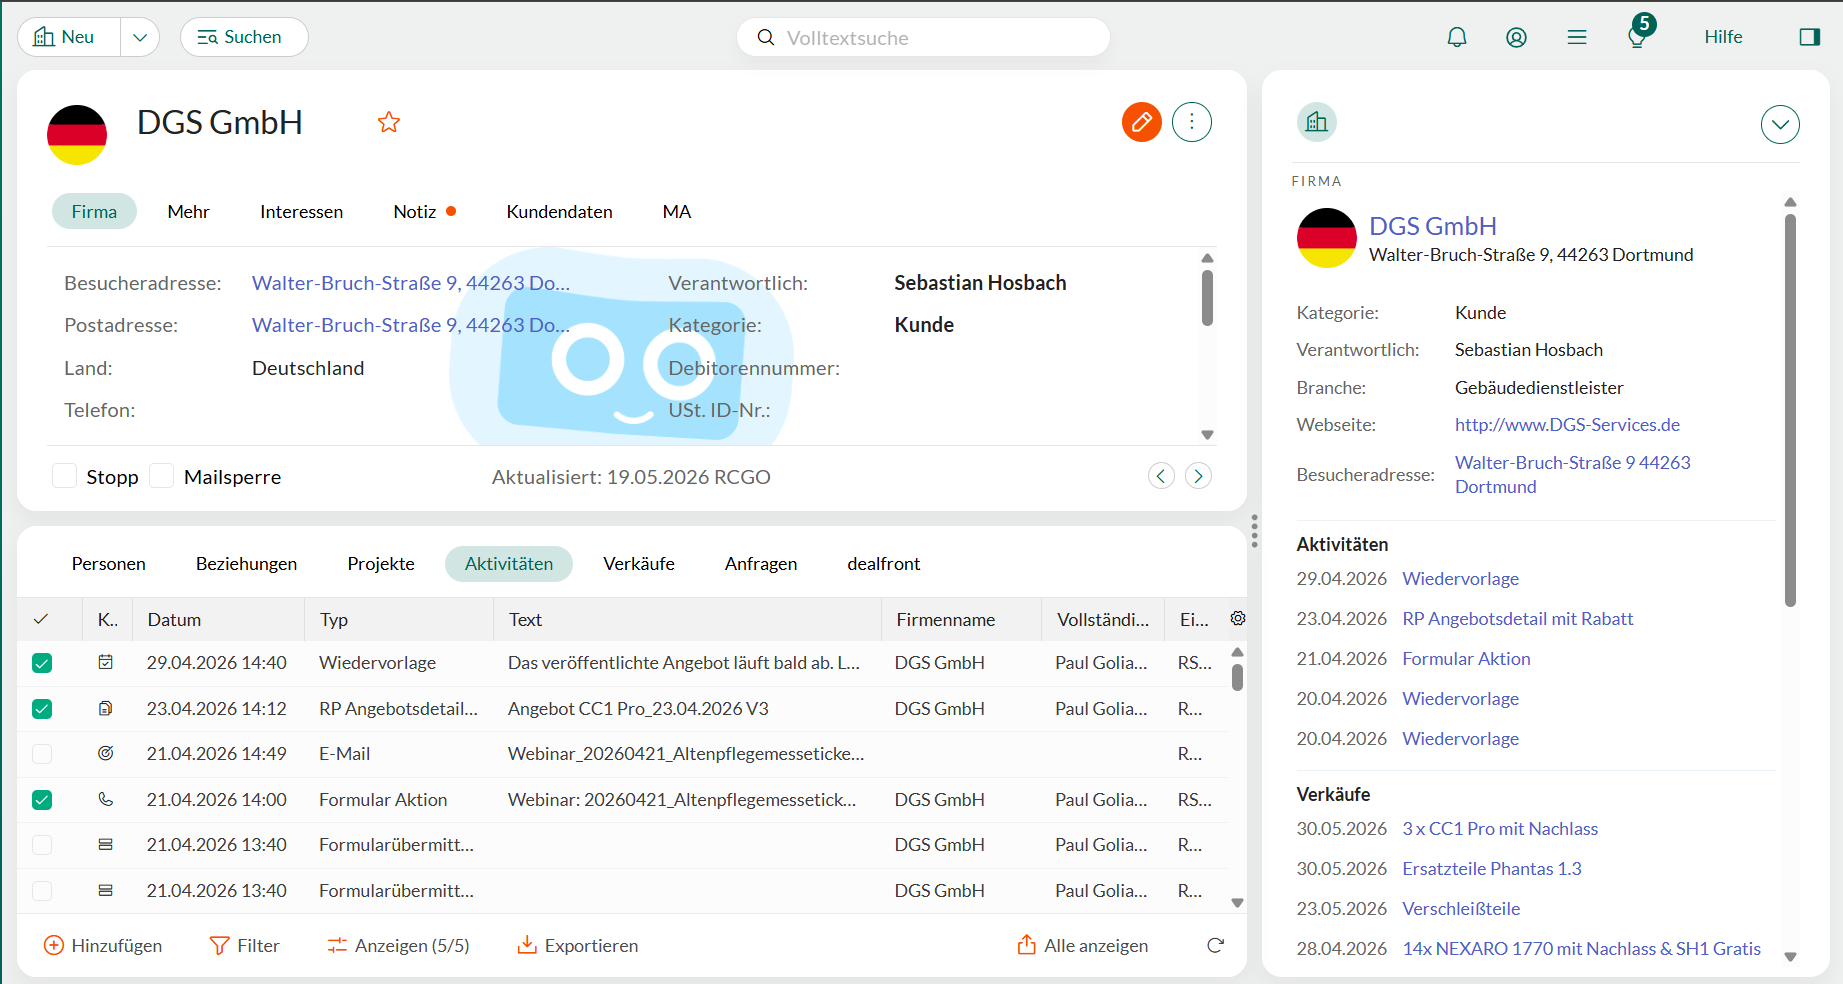Click the form icon in the first 21.04.2026 13:40 row
This screenshot has width=1843, height=984.
click(106, 844)
